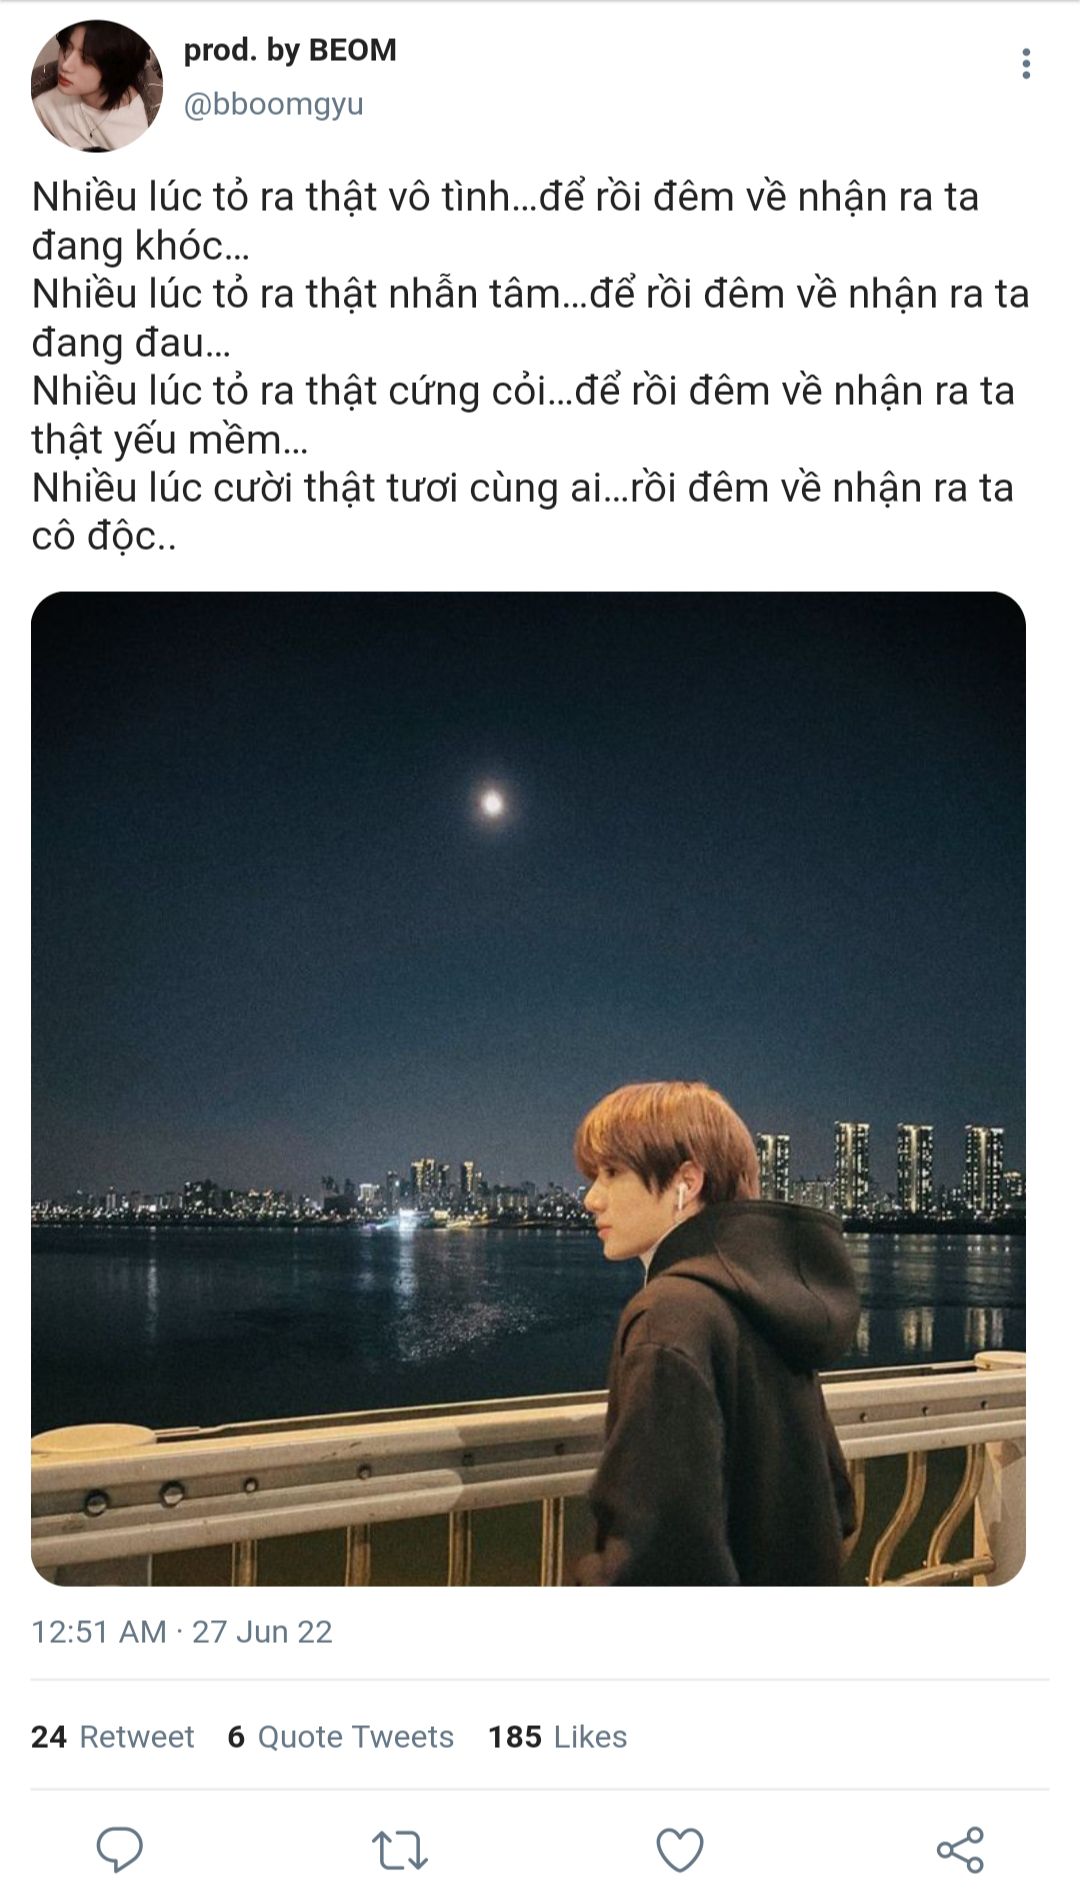The height and width of the screenshot is (1895, 1080).
Task: Click the 27 Jun 22 date
Action: click(x=262, y=1632)
